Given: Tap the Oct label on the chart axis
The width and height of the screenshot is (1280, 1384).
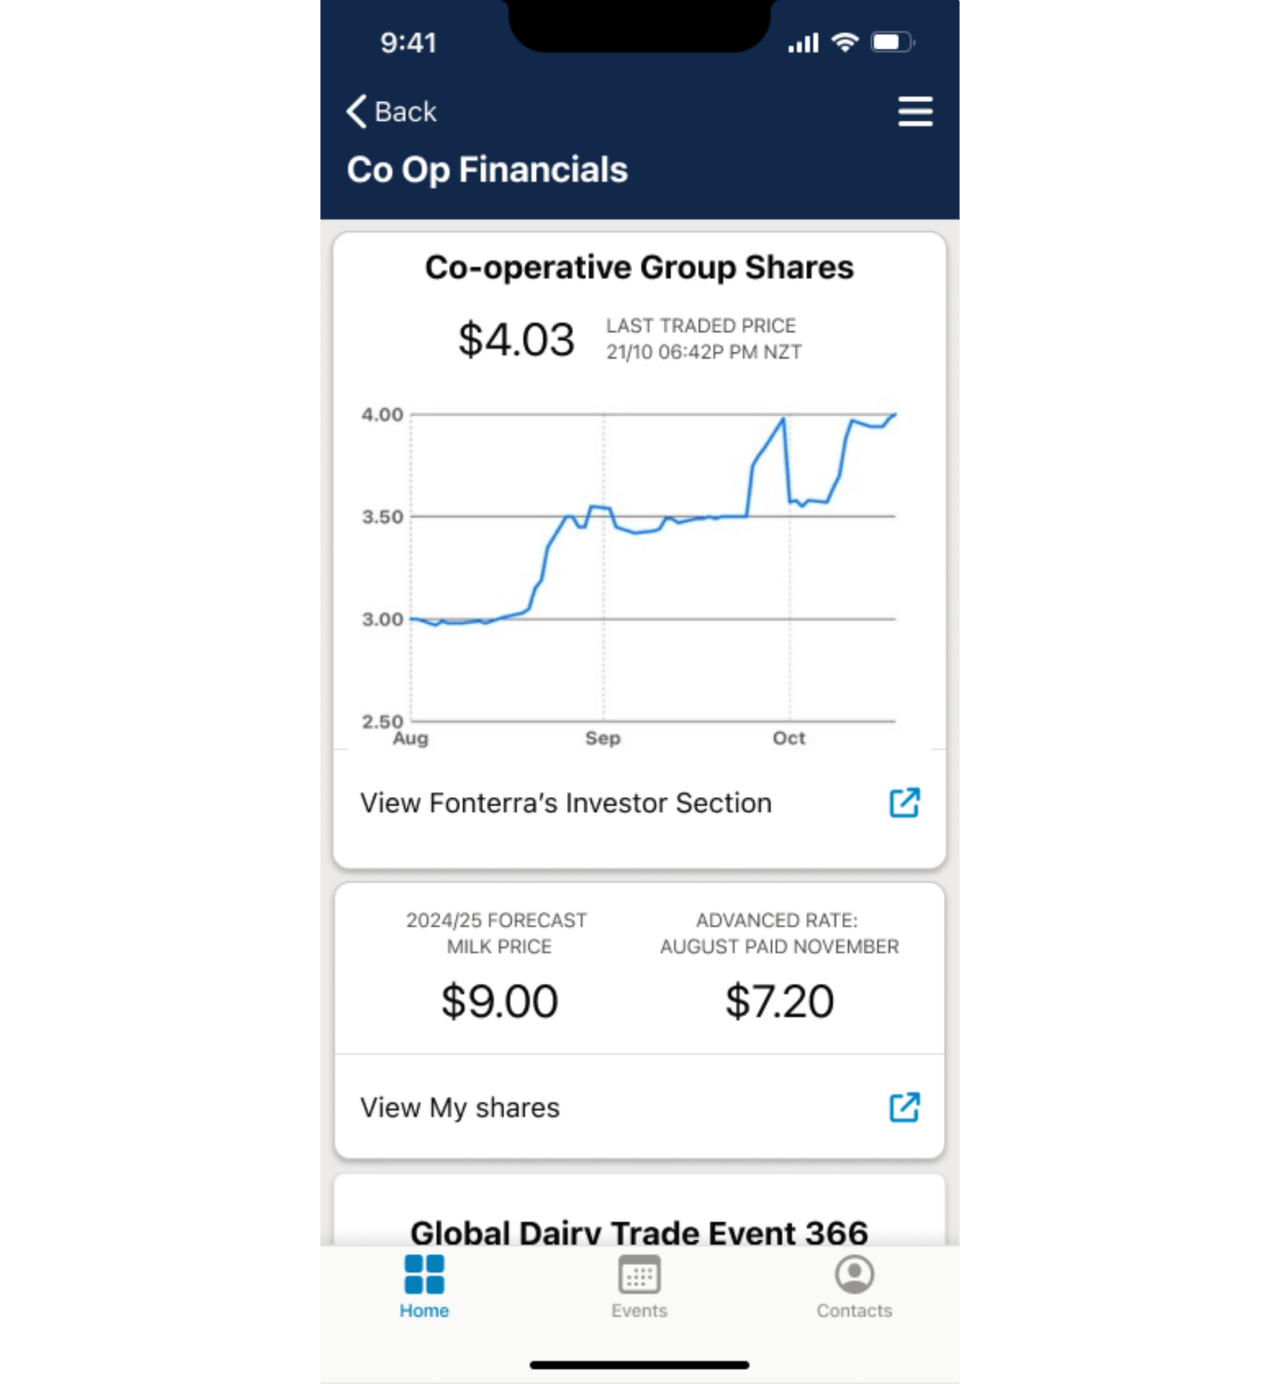Looking at the screenshot, I should tap(789, 738).
